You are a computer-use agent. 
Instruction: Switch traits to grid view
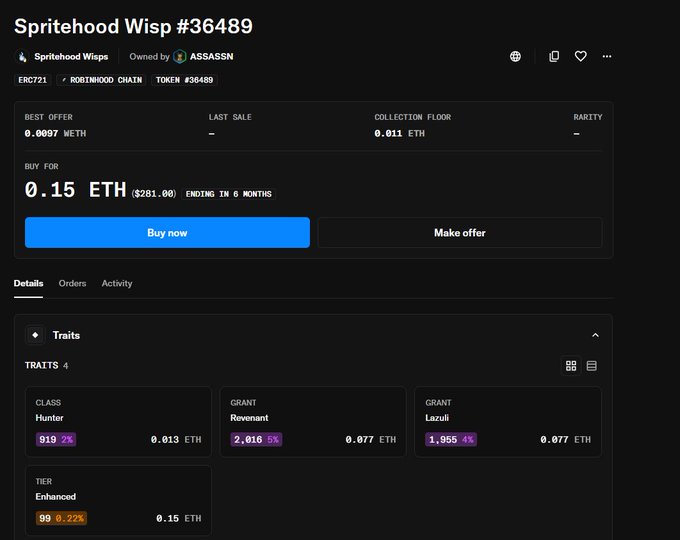(571, 366)
